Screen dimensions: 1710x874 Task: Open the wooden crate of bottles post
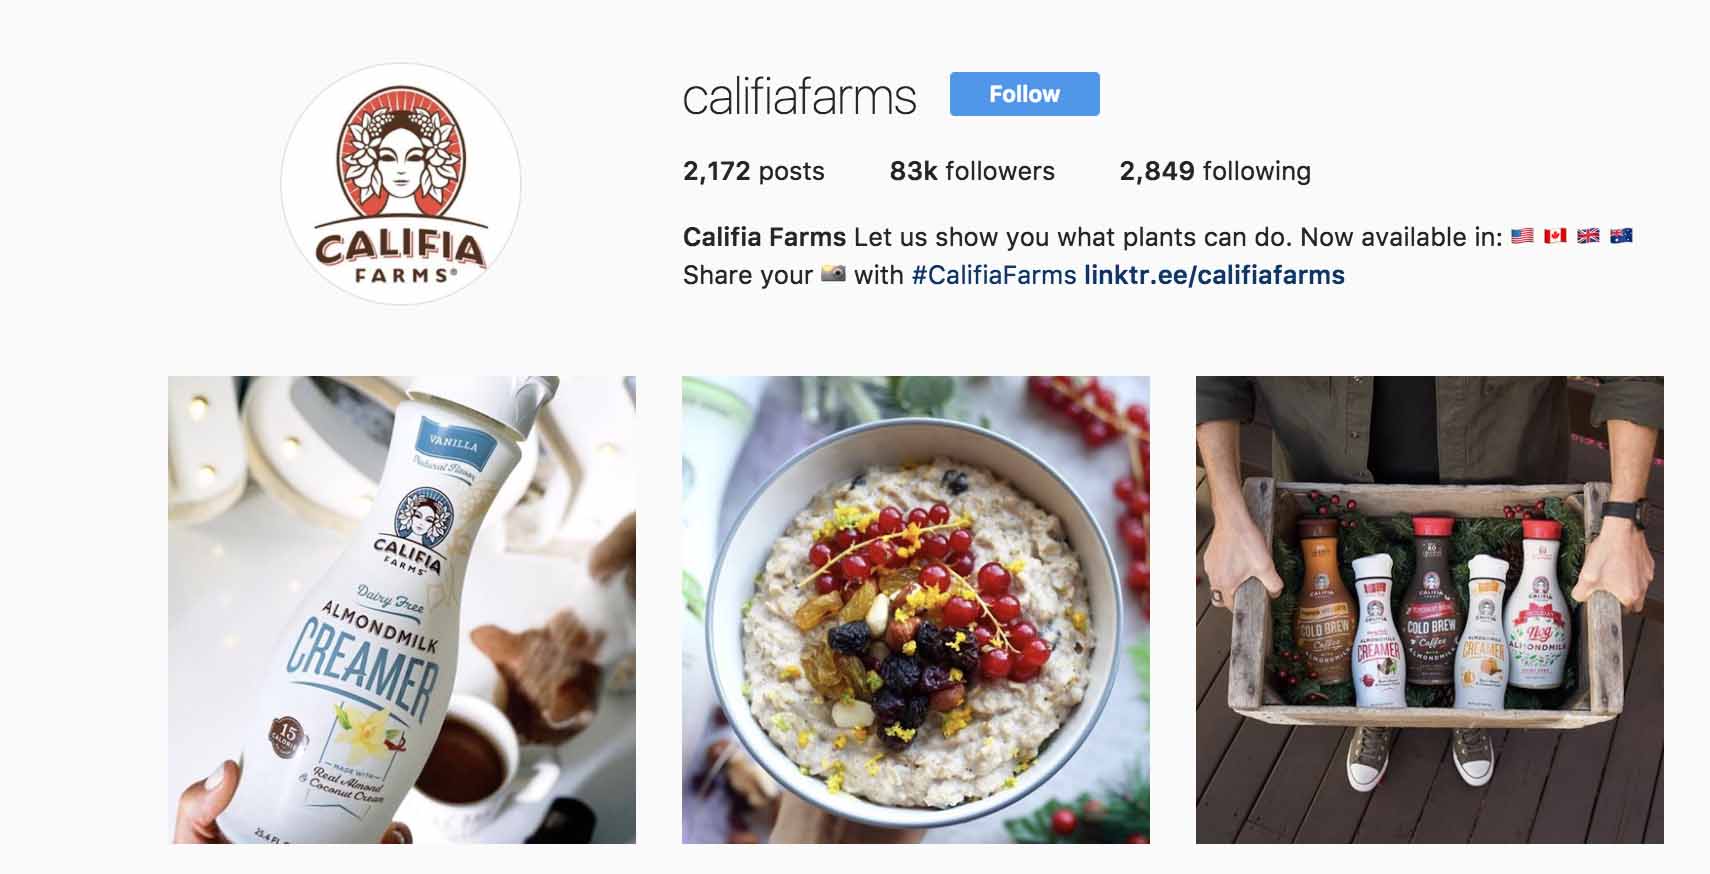(x=1430, y=610)
